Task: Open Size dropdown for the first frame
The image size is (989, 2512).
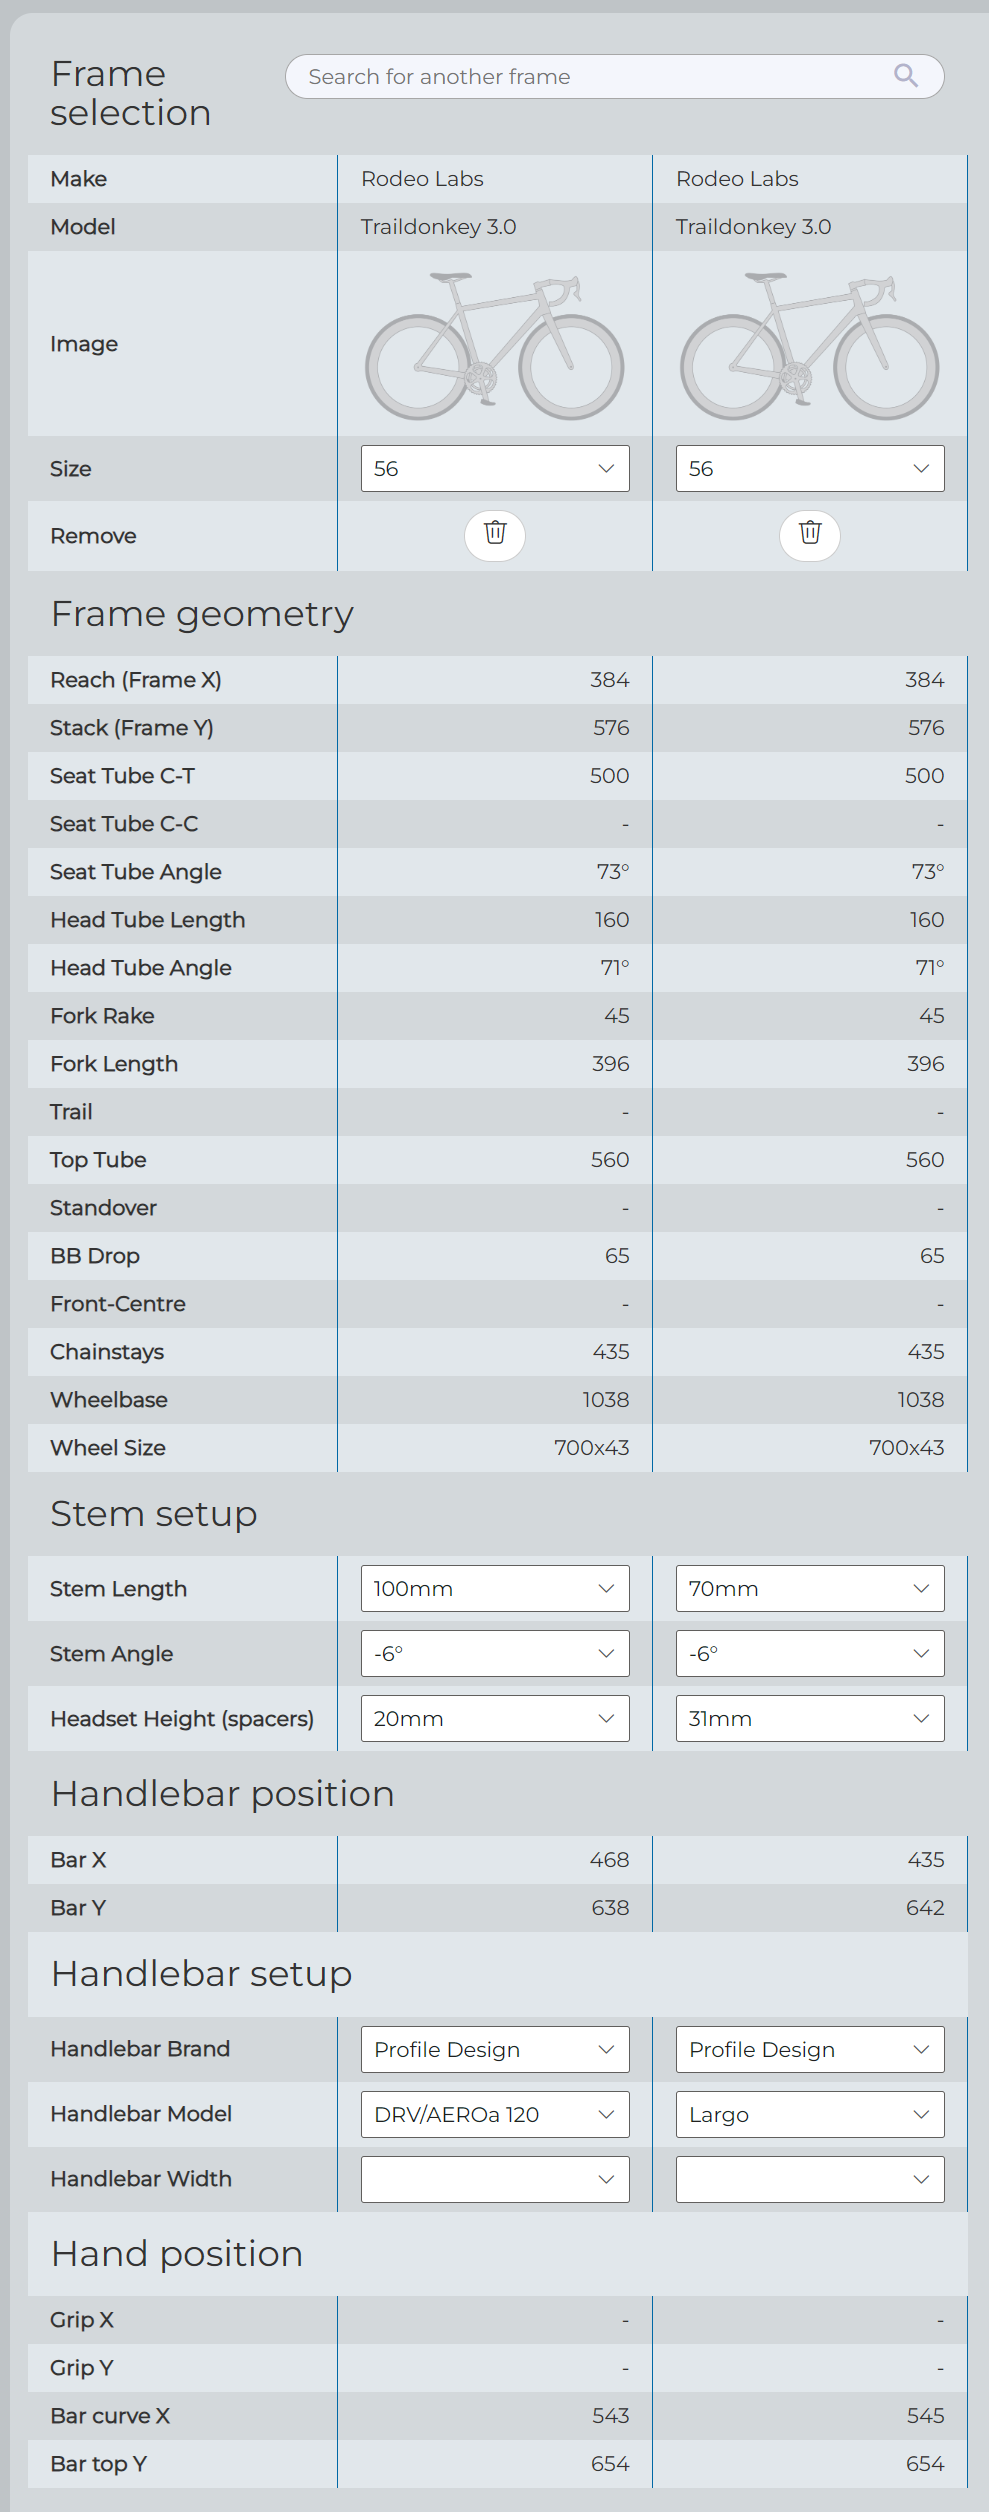Action: click(495, 469)
